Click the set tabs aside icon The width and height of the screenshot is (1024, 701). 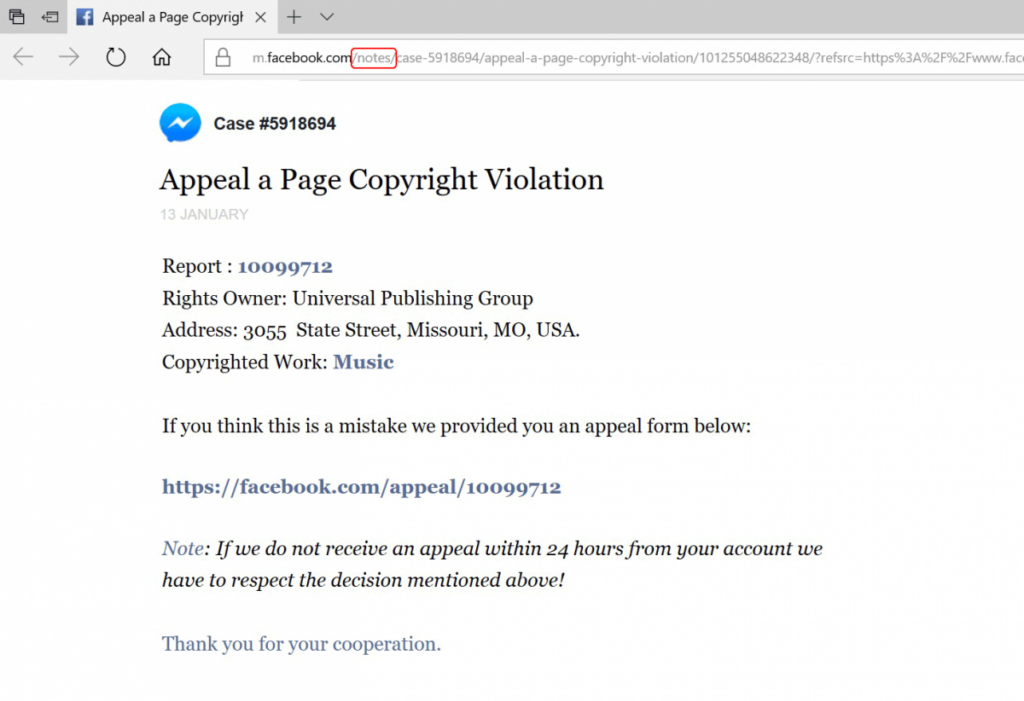click(50, 17)
